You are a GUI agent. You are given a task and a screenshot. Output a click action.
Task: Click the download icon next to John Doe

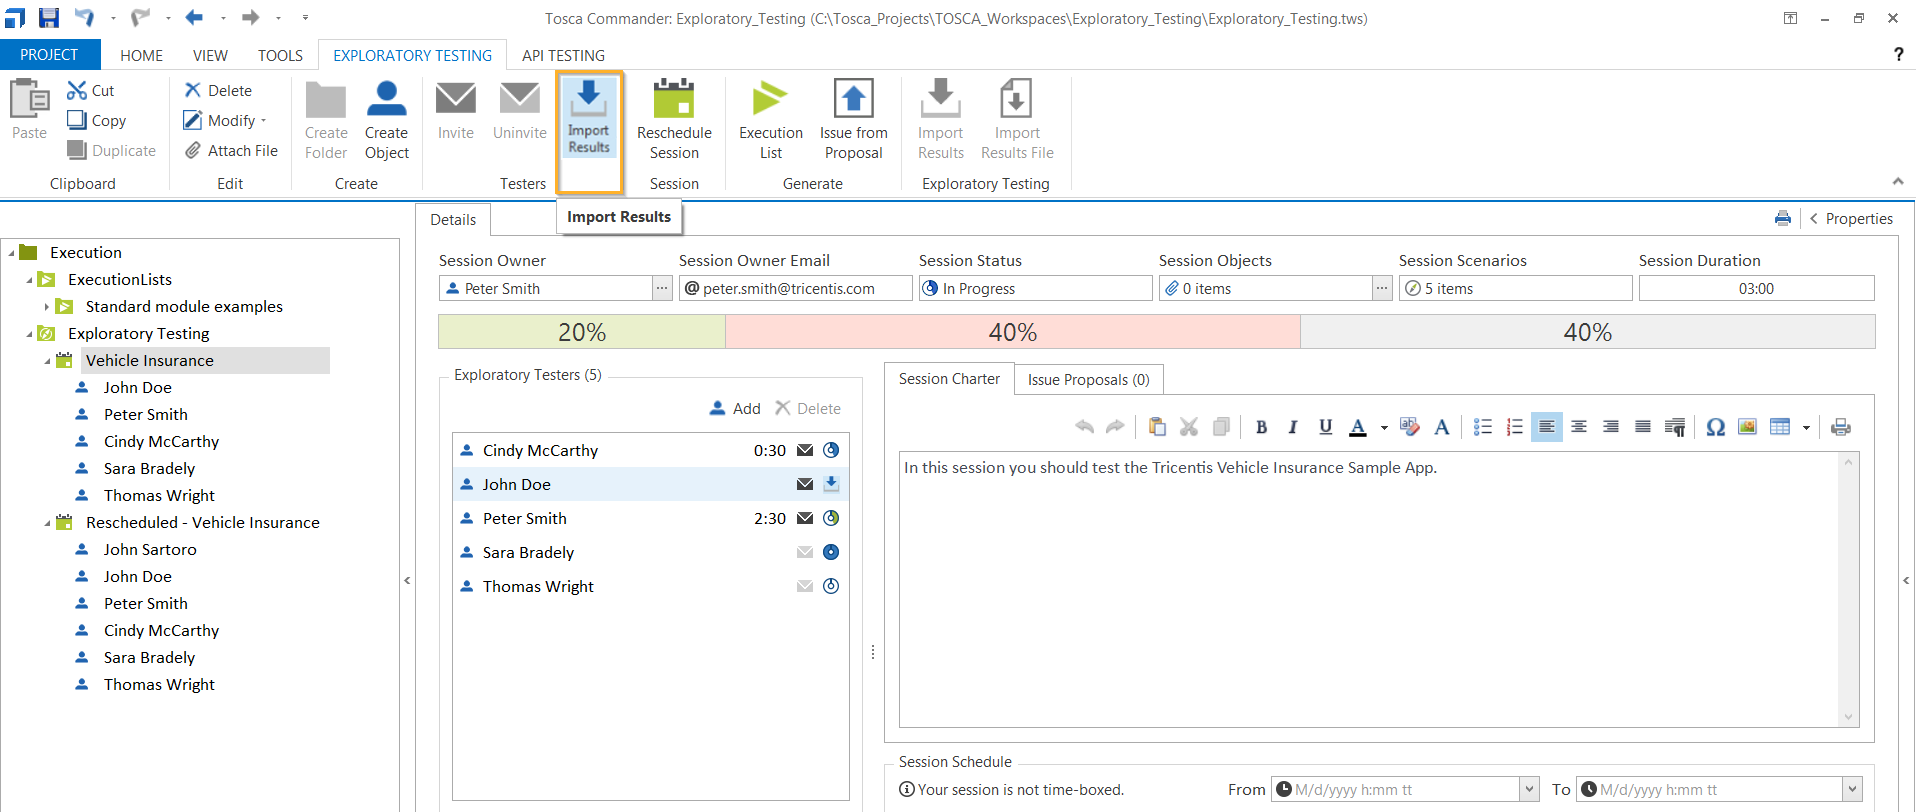coord(831,485)
